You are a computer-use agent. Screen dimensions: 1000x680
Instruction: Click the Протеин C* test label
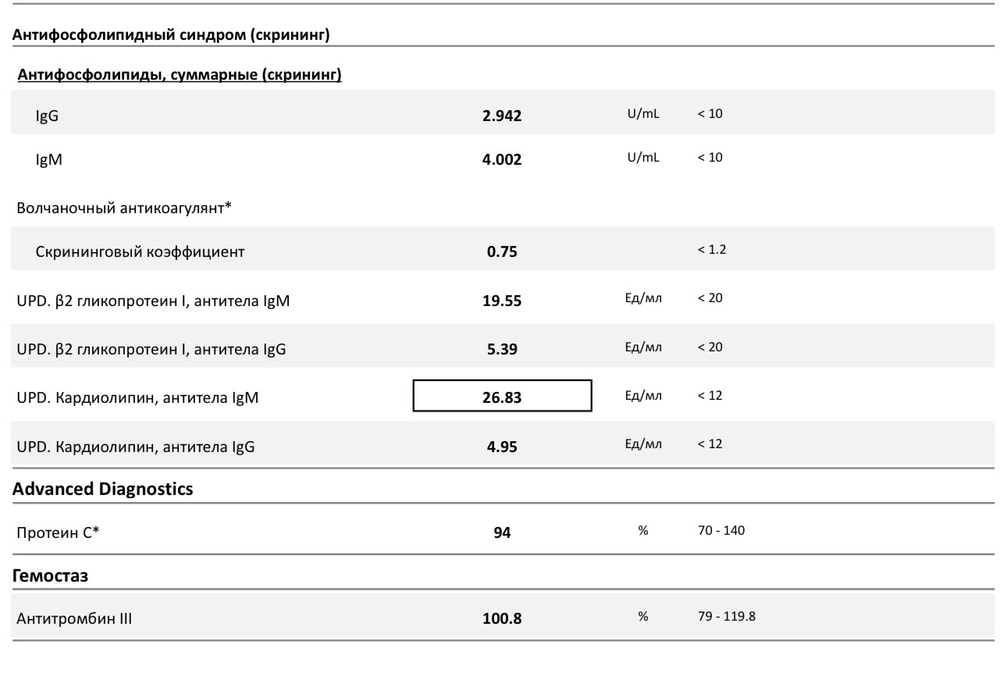(x=58, y=532)
